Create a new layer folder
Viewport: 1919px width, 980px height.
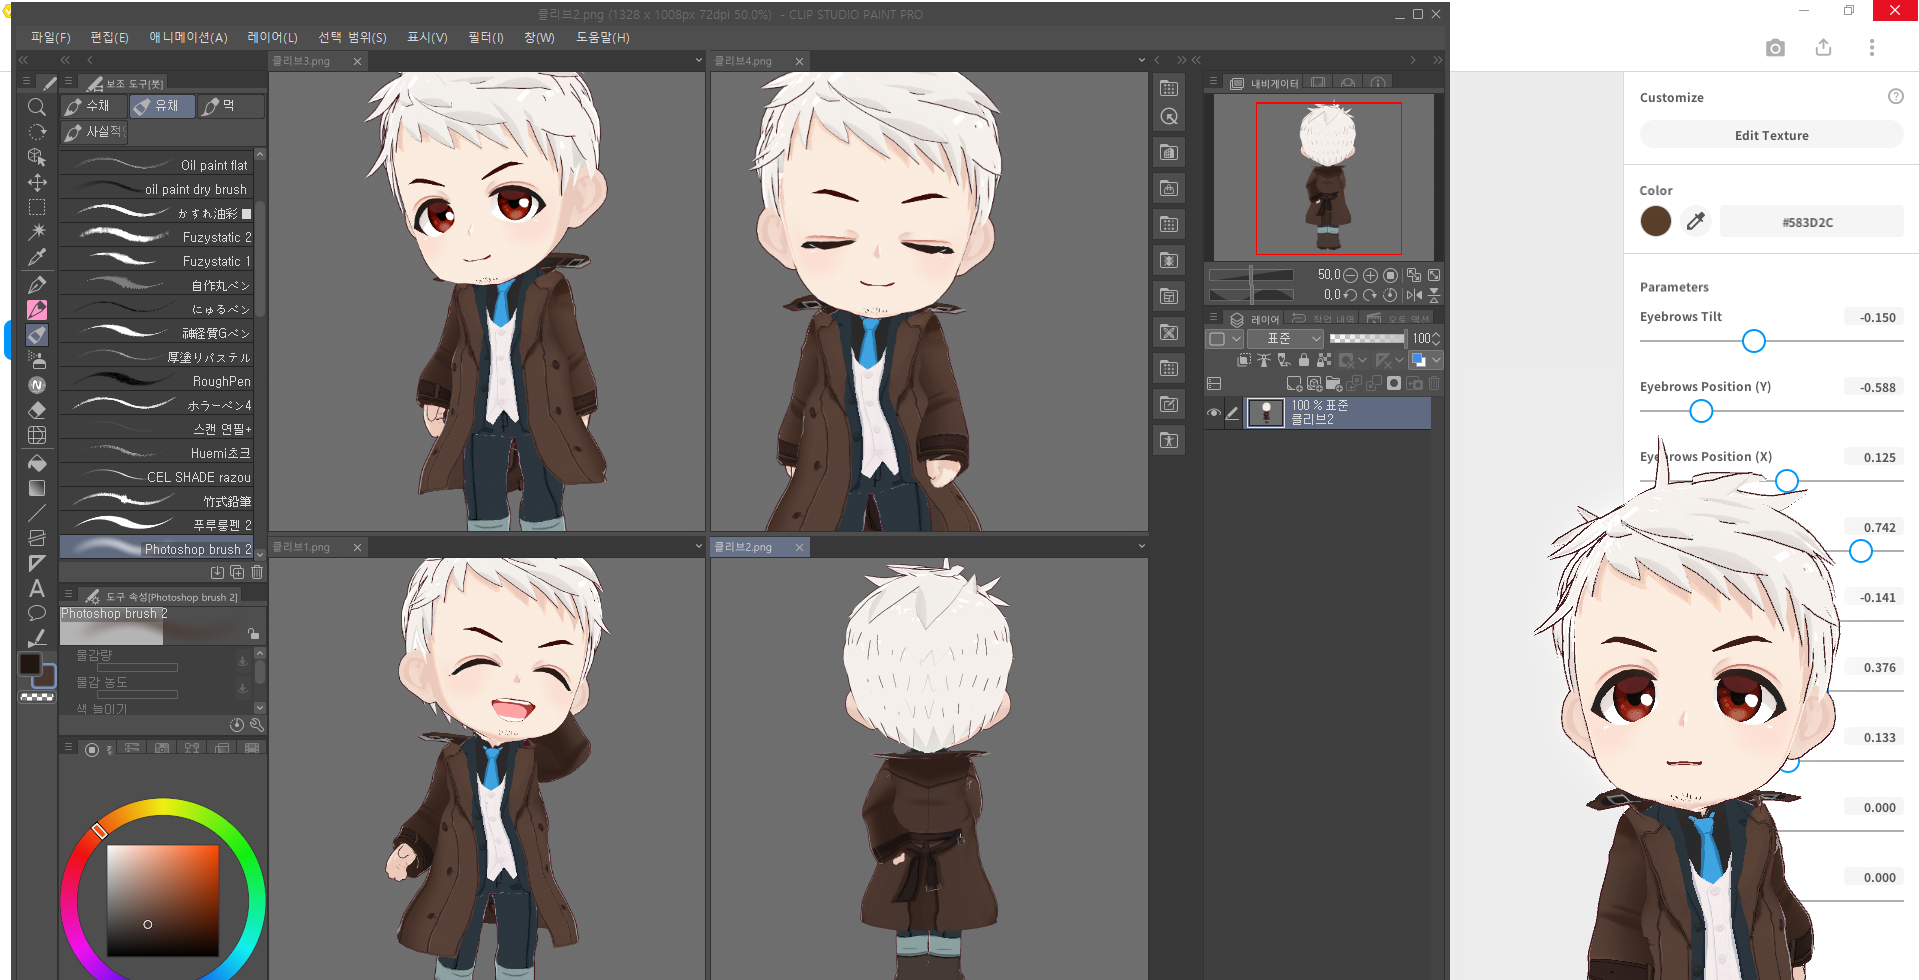(x=1333, y=384)
